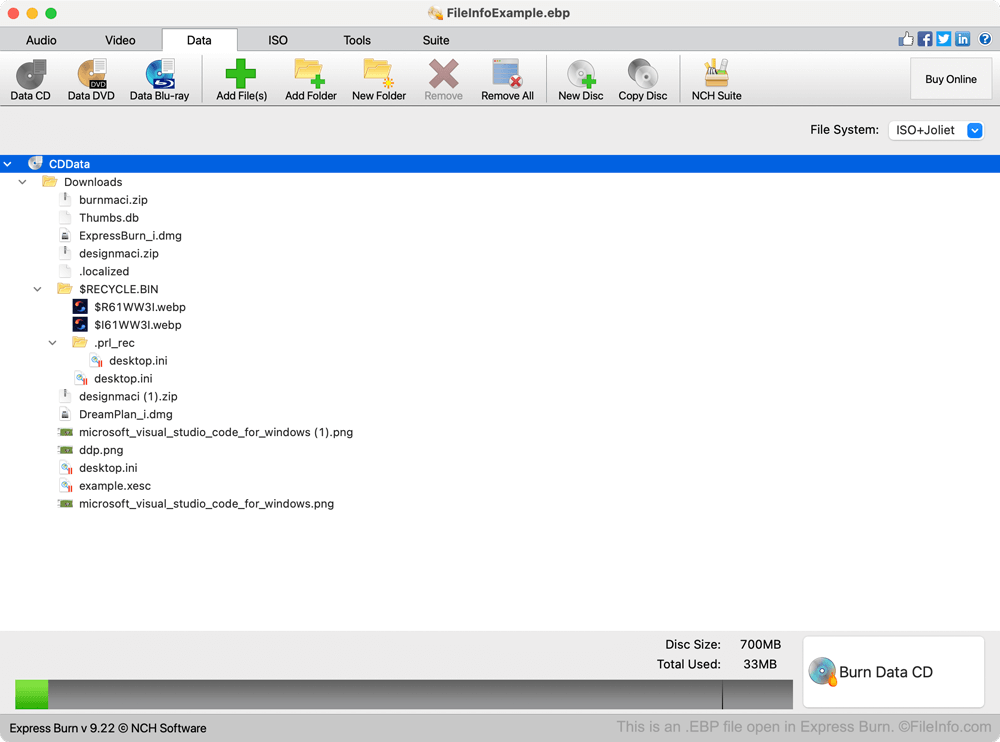This screenshot has width=1000, height=742.
Task: Open the Suite tab
Action: (x=436, y=40)
